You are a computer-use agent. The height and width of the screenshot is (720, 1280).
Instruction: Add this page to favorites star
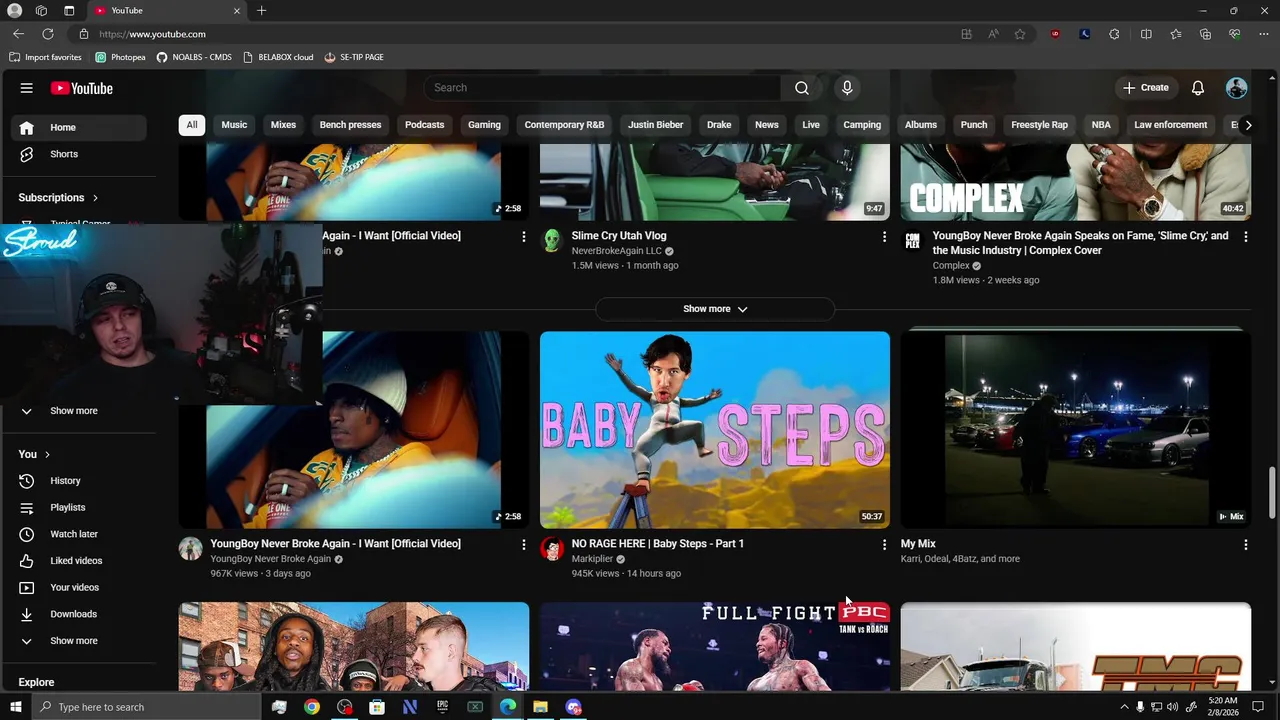1020,34
